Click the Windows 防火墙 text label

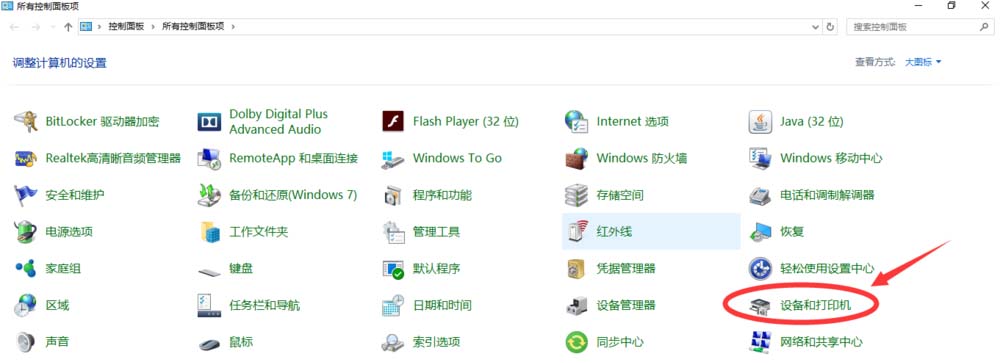tap(642, 158)
